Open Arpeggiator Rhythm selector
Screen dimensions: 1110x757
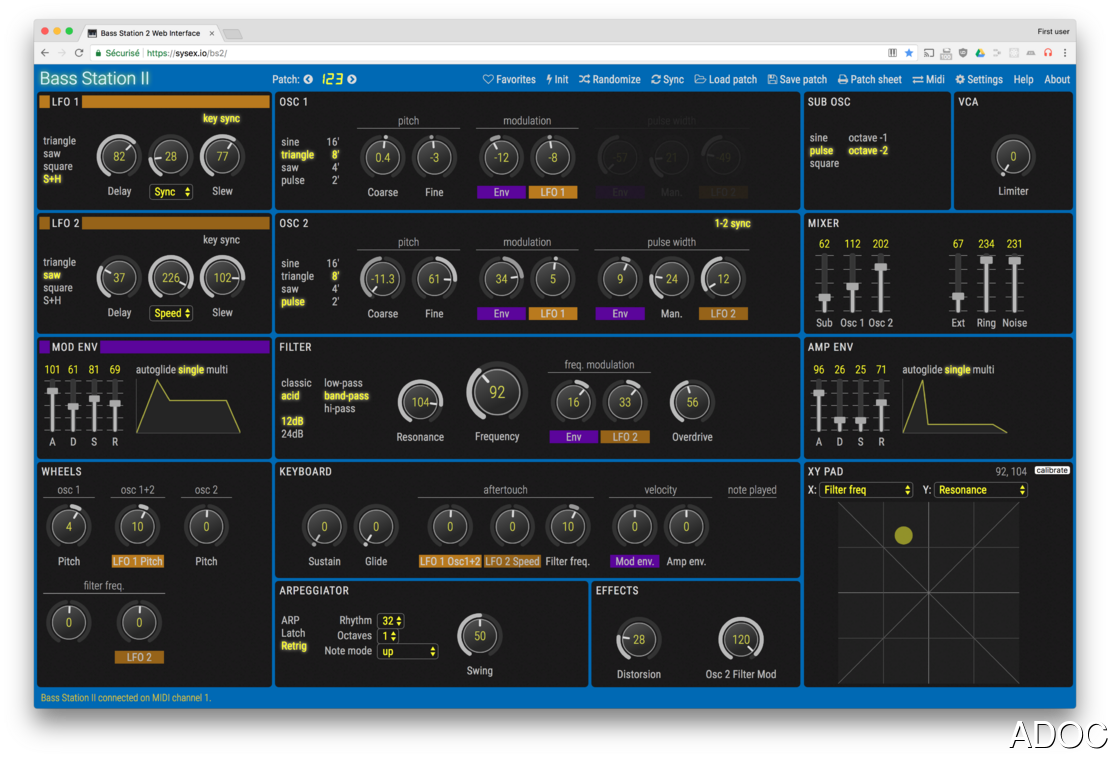(391, 620)
